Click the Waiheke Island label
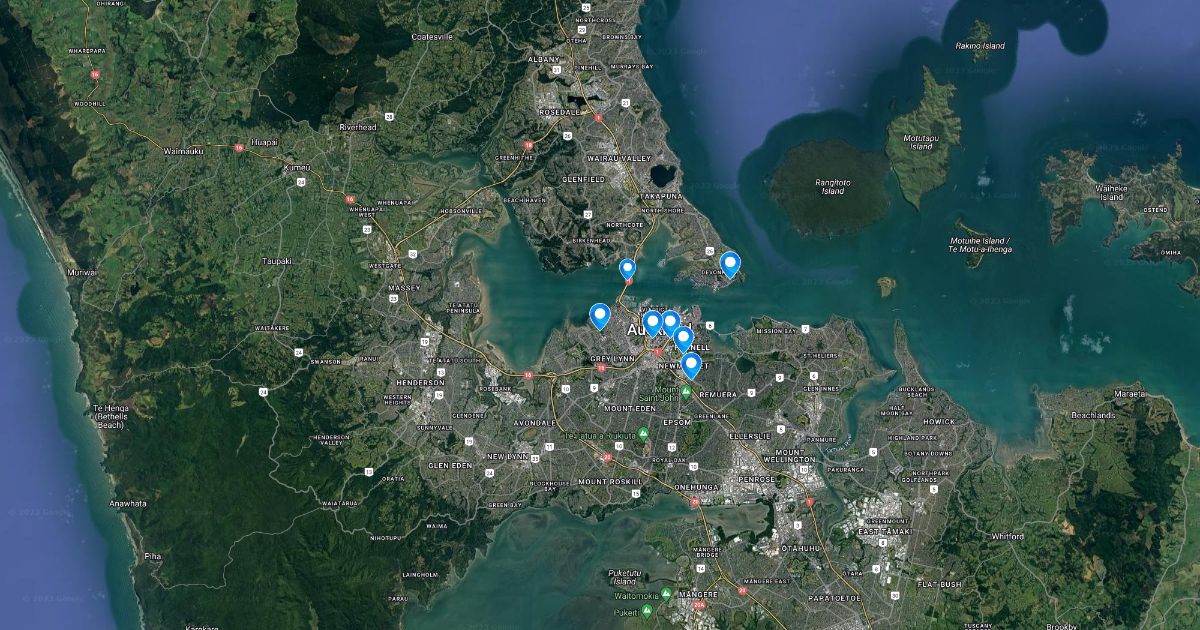Image resolution: width=1200 pixels, height=630 pixels. 1111,193
